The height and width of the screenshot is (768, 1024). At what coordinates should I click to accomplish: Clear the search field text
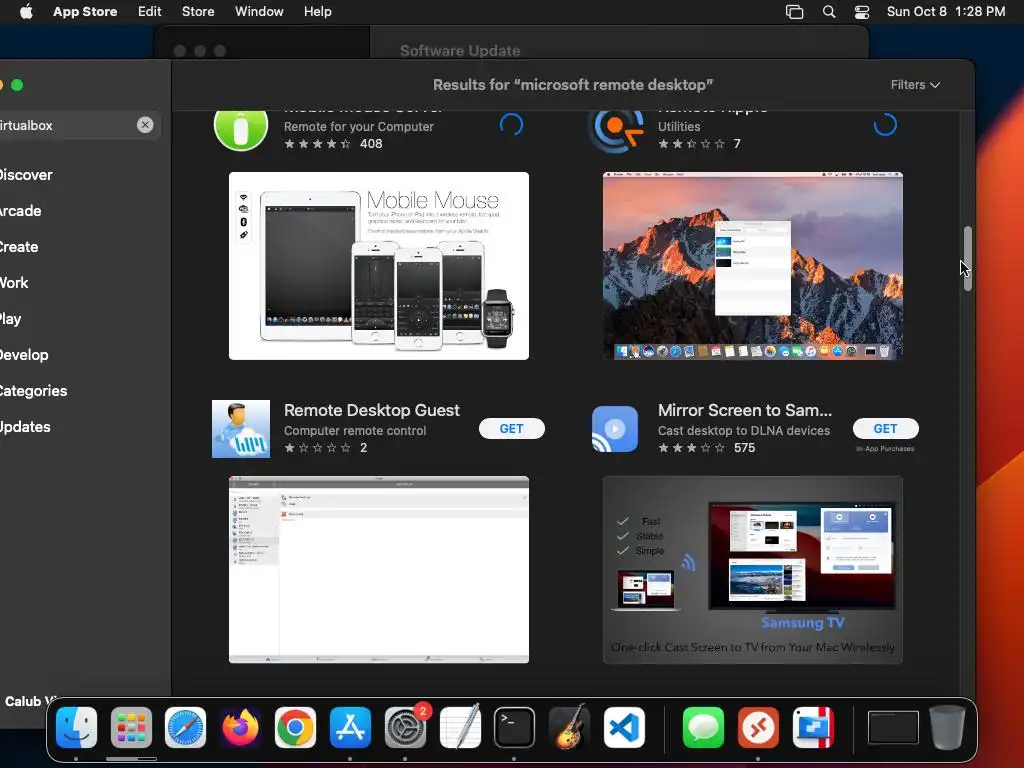[x=145, y=125]
